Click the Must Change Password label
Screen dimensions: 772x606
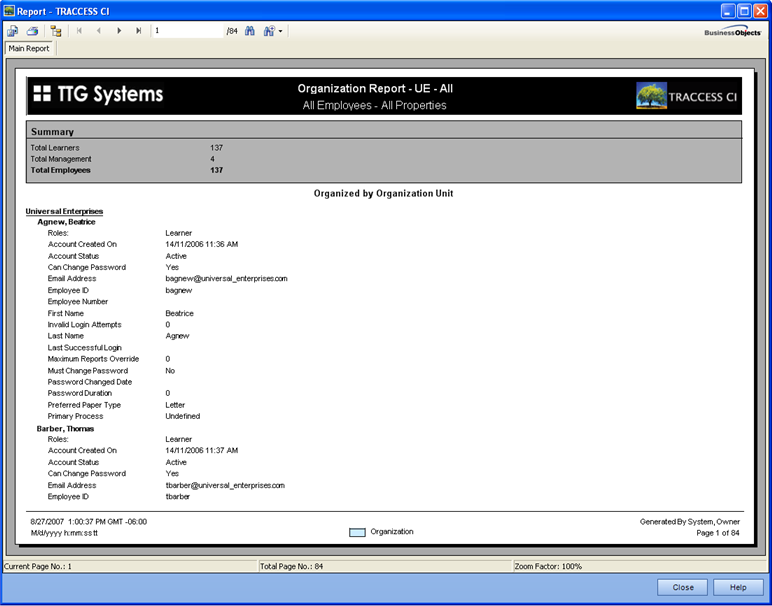88,371
